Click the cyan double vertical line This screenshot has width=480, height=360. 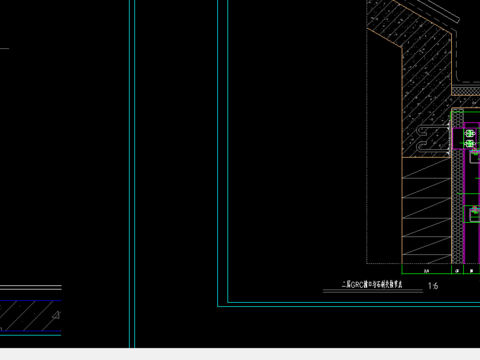(132, 173)
